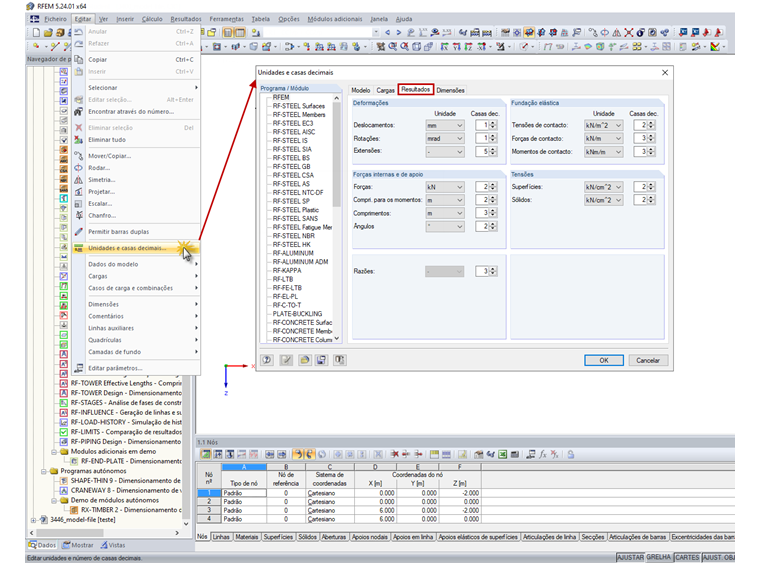Toggle GRELHA in the status bar

point(659,557)
